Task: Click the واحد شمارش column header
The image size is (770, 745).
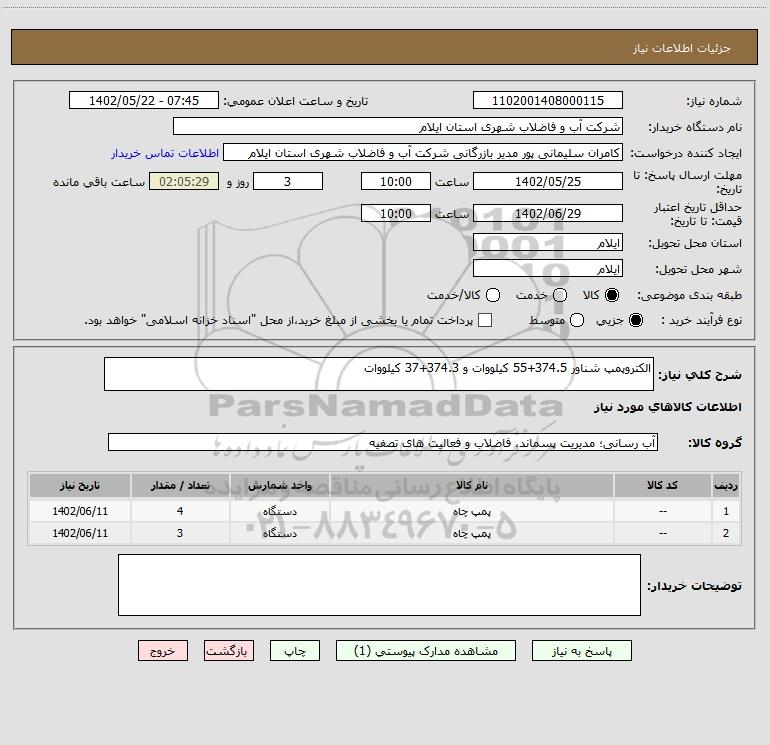Action: click(280, 486)
